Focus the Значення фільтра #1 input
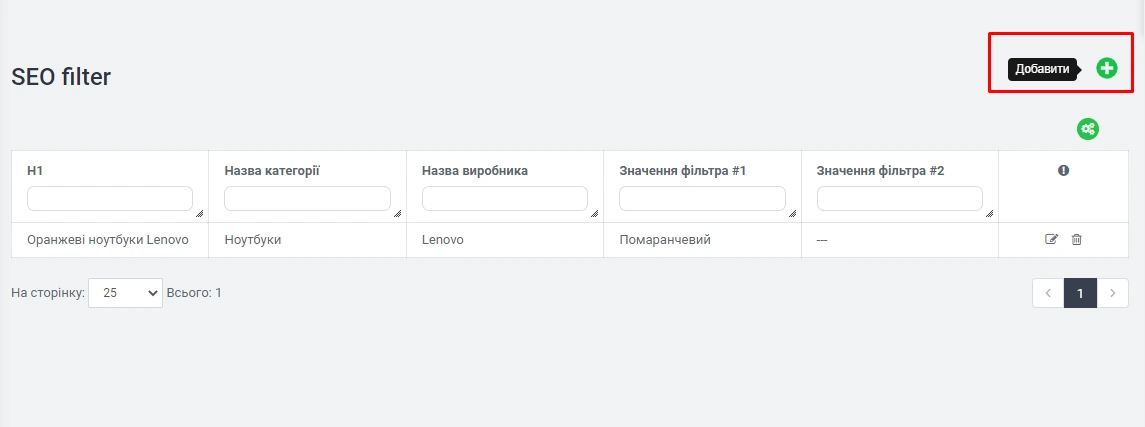 tap(701, 198)
